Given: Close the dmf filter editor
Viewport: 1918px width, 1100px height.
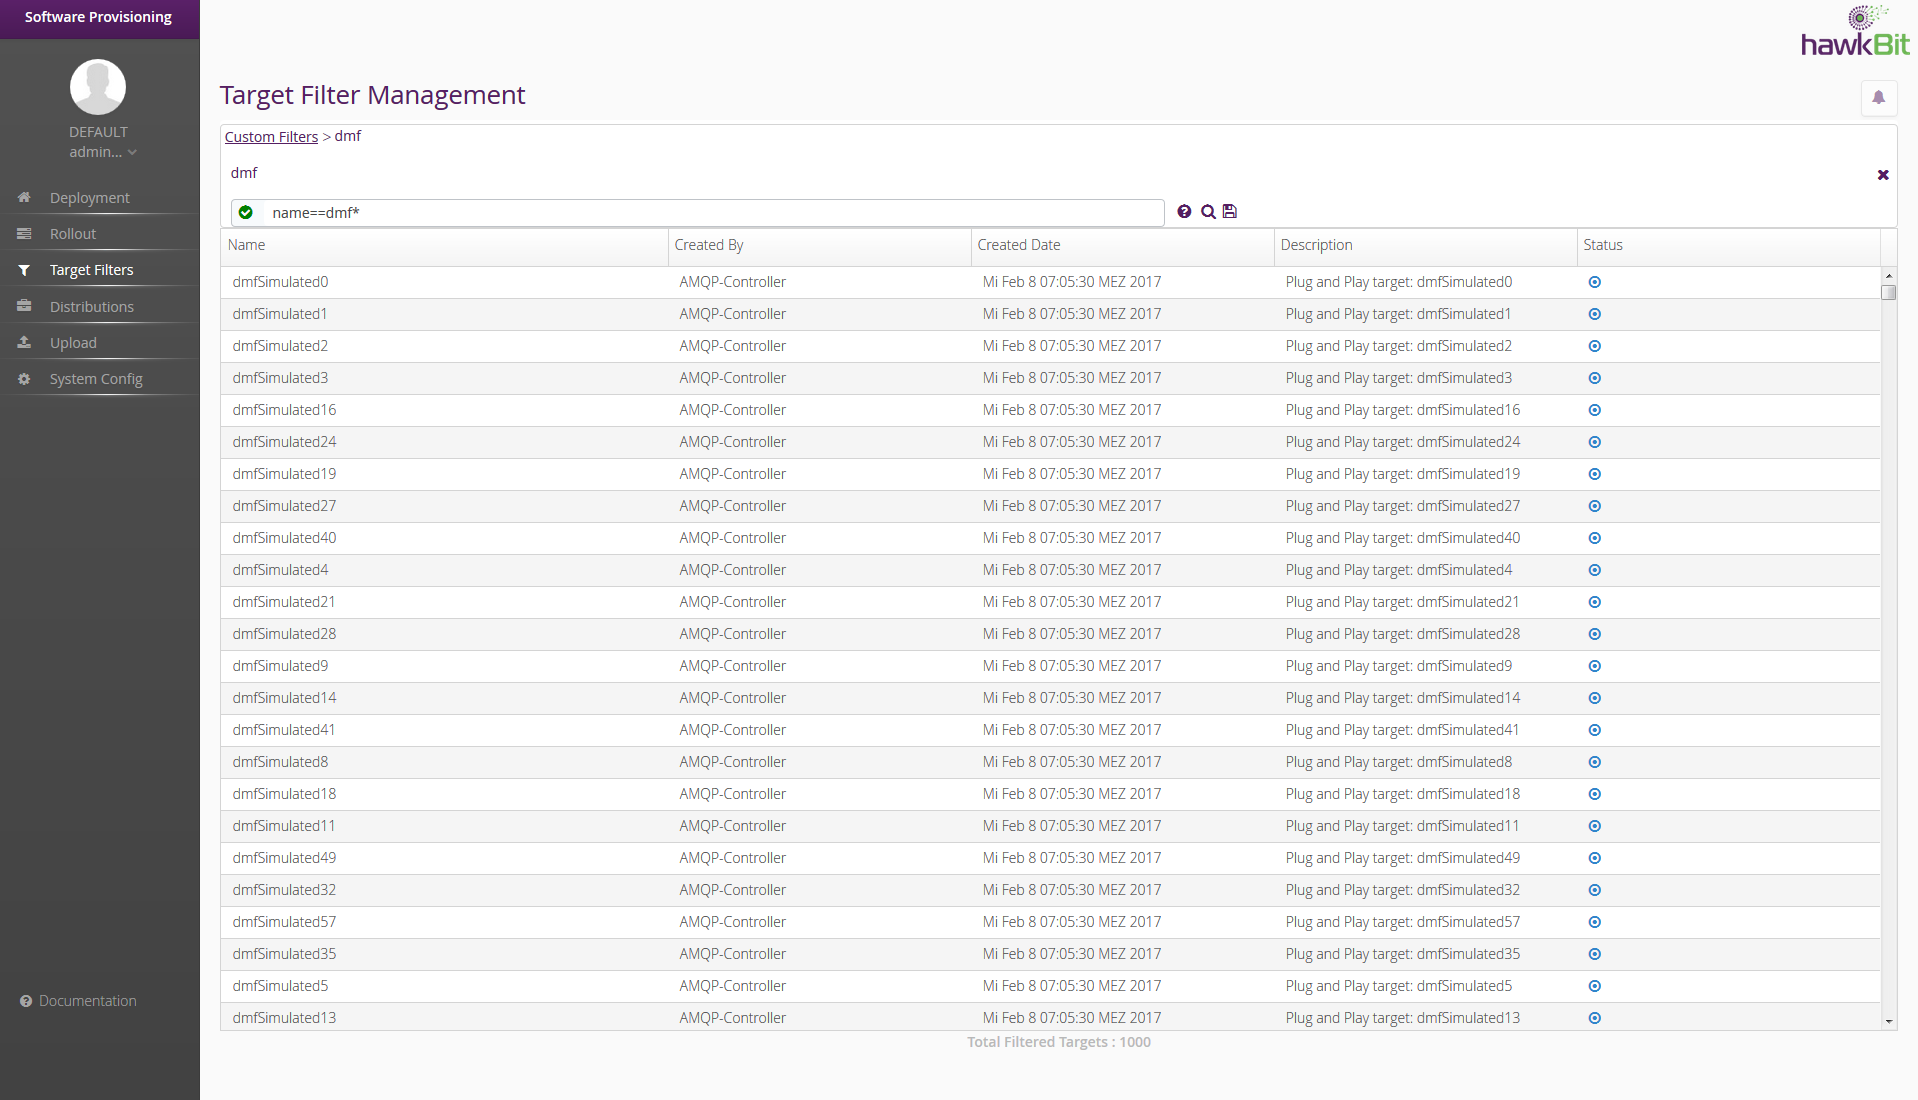Looking at the screenshot, I should tap(1883, 175).
